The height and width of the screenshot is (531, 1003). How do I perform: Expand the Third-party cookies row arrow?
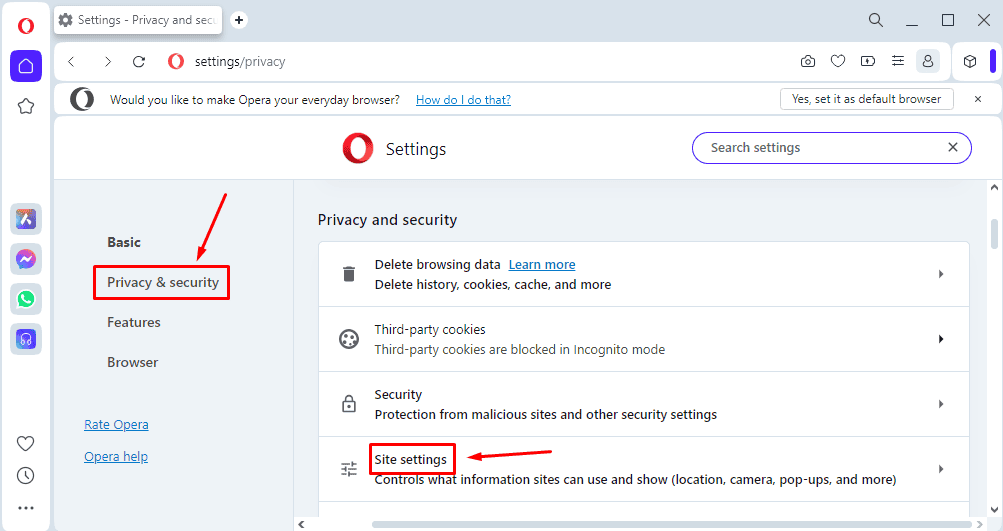pos(941,339)
